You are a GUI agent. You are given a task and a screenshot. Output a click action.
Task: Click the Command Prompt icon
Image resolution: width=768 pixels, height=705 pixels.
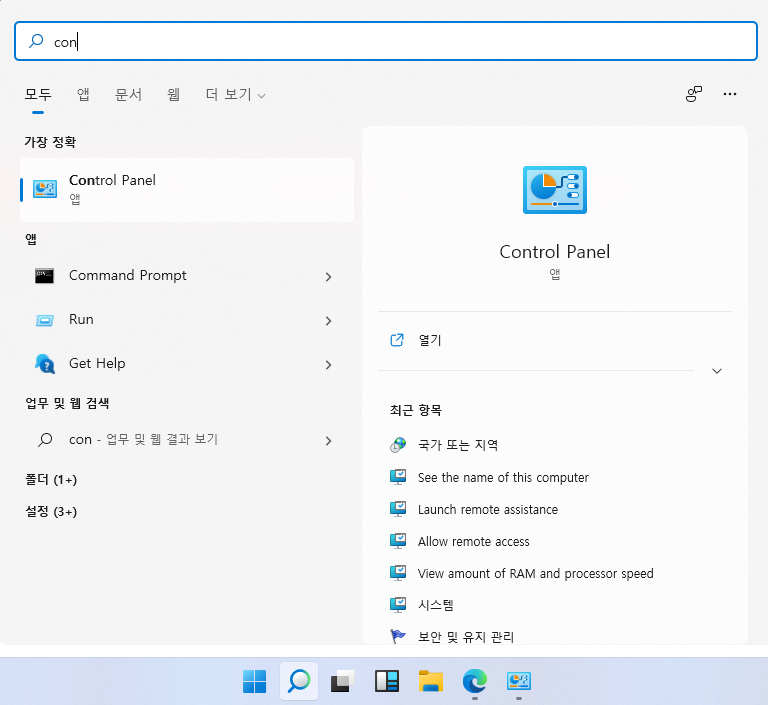click(x=45, y=276)
